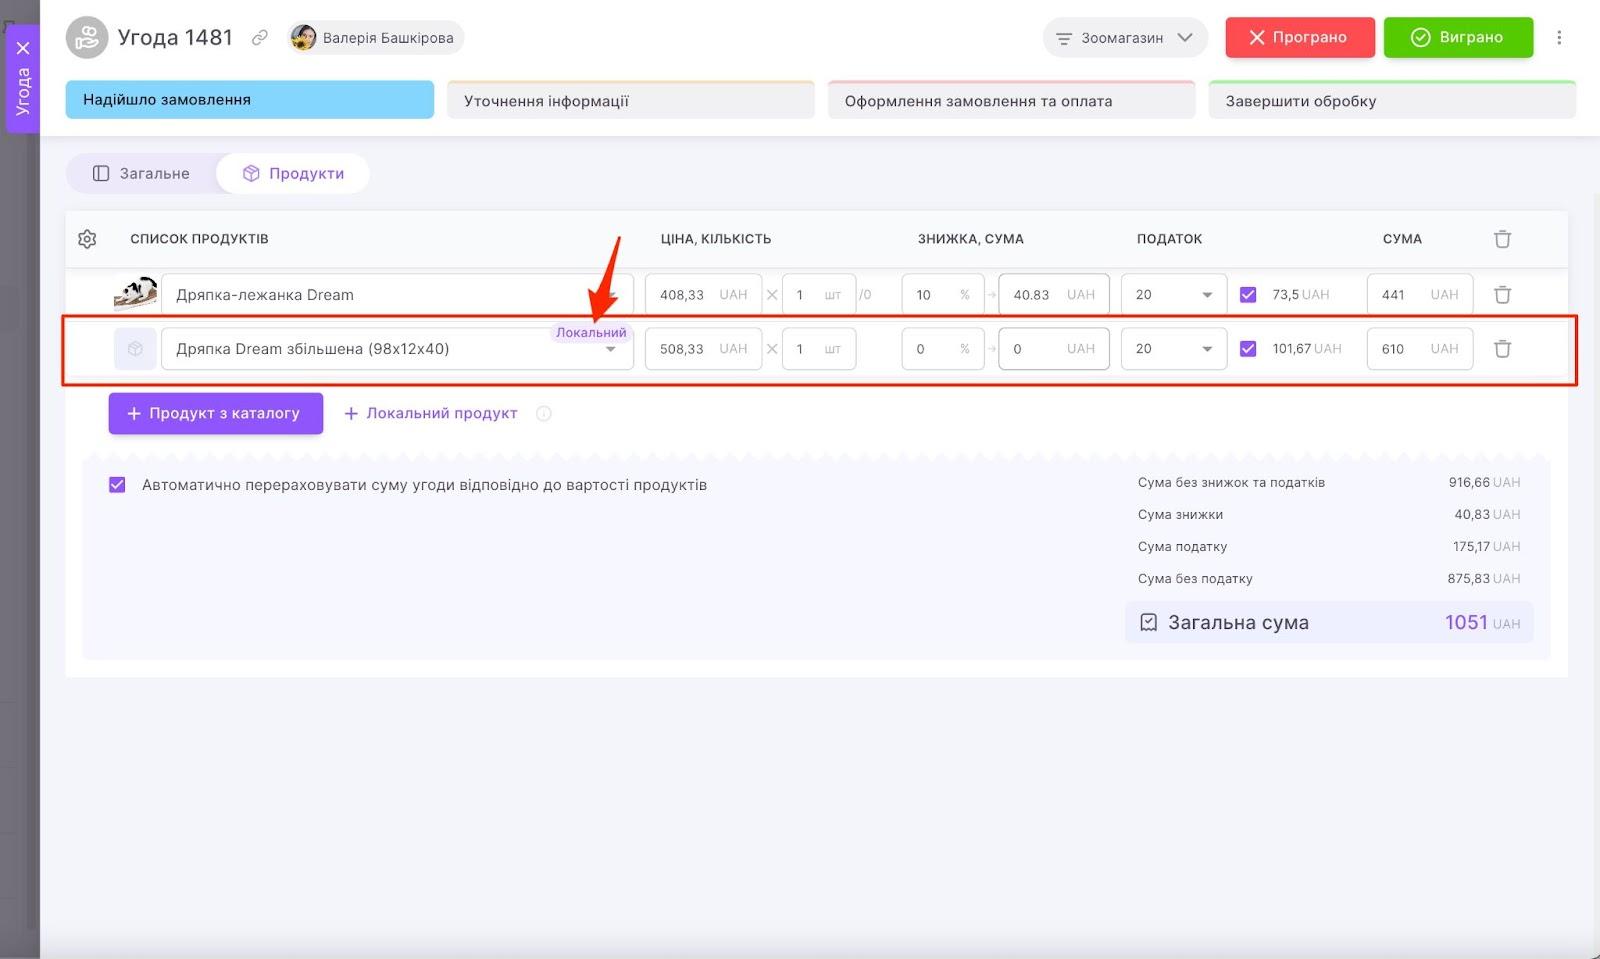Show info tooltip beside Локальний продукт

point(543,413)
